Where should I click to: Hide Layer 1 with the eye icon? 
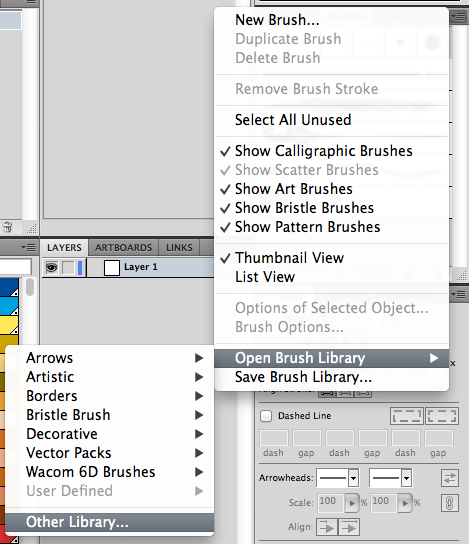(52, 267)
